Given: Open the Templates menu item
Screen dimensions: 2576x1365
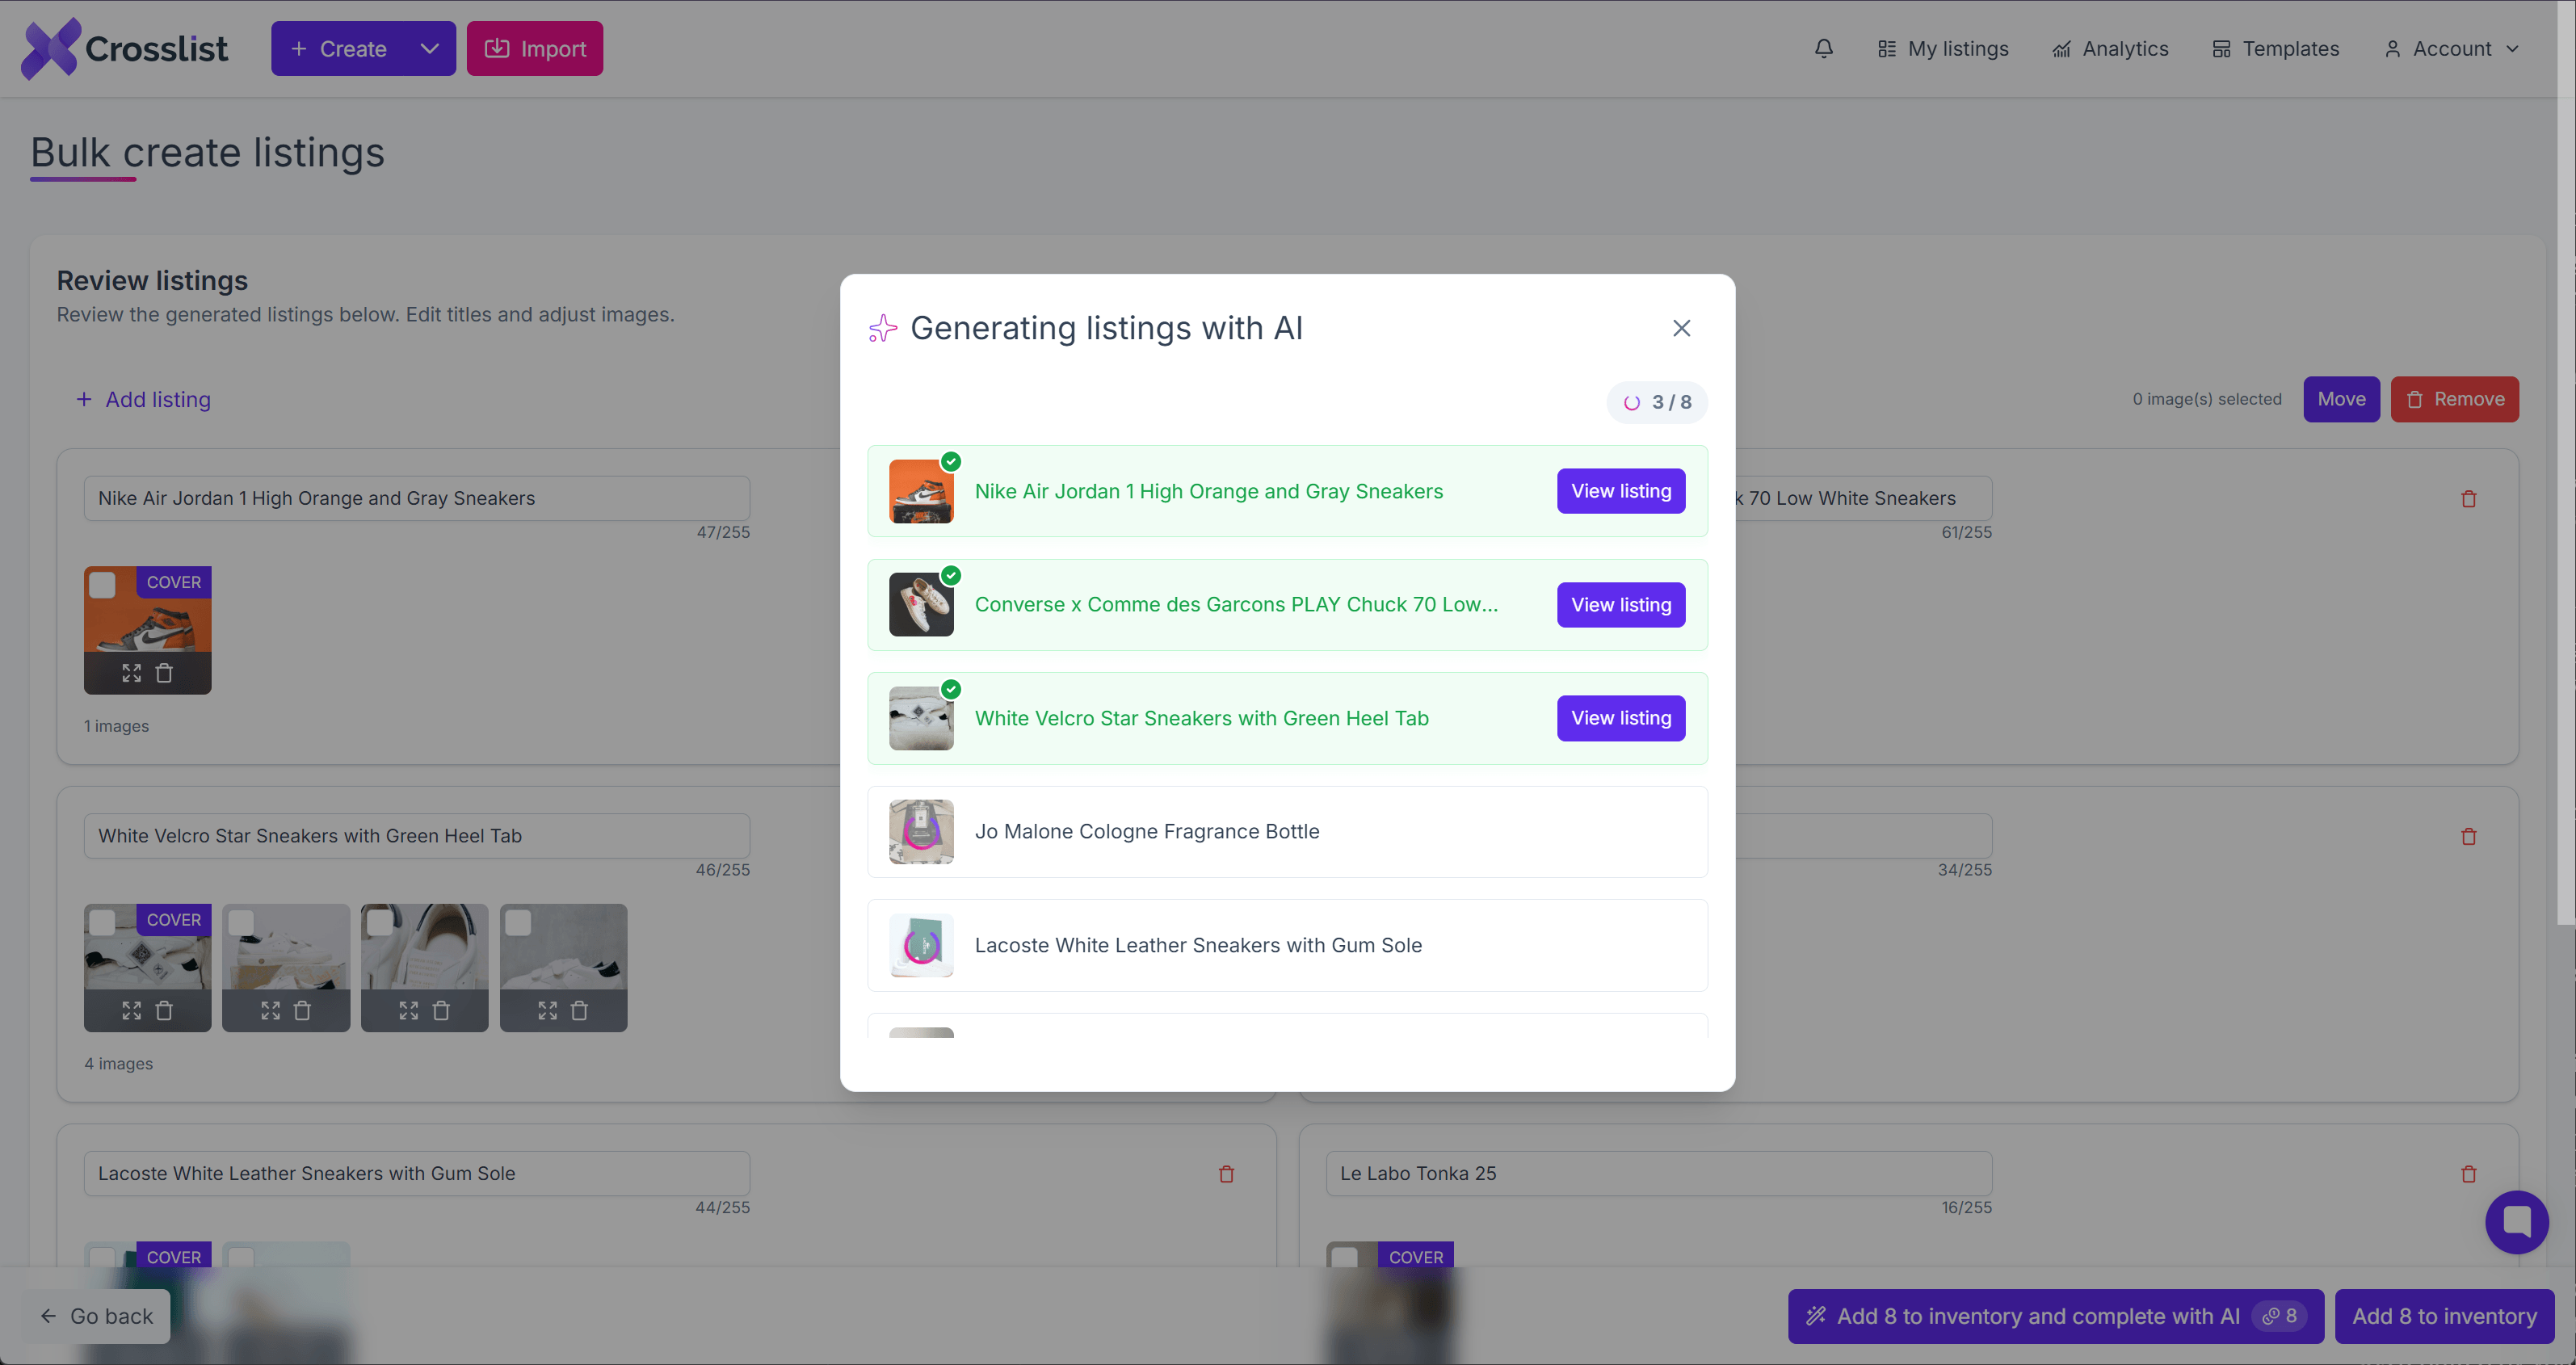Looking at the screenshot, I should (x=2275, y=48).
